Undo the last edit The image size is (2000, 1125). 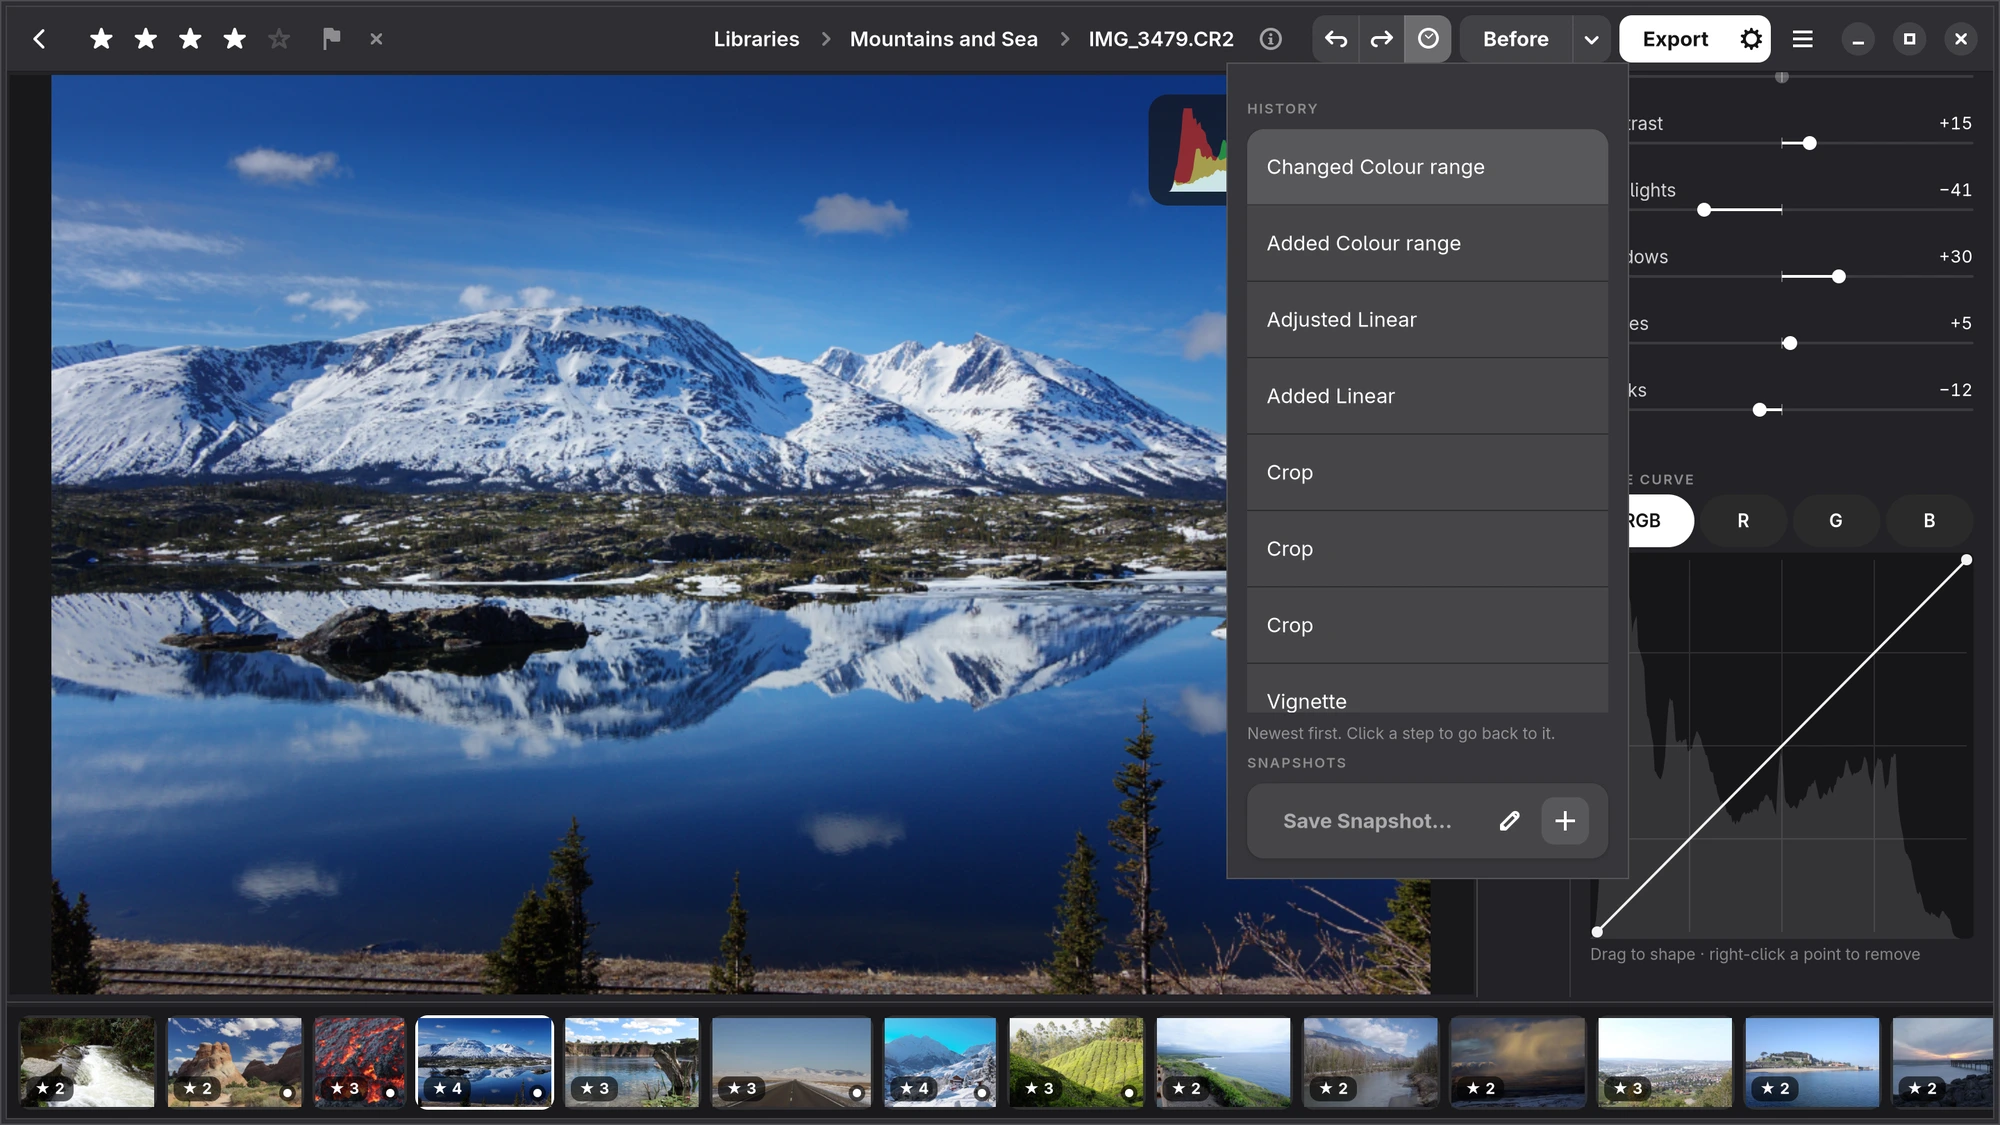tap(1336, 39)
